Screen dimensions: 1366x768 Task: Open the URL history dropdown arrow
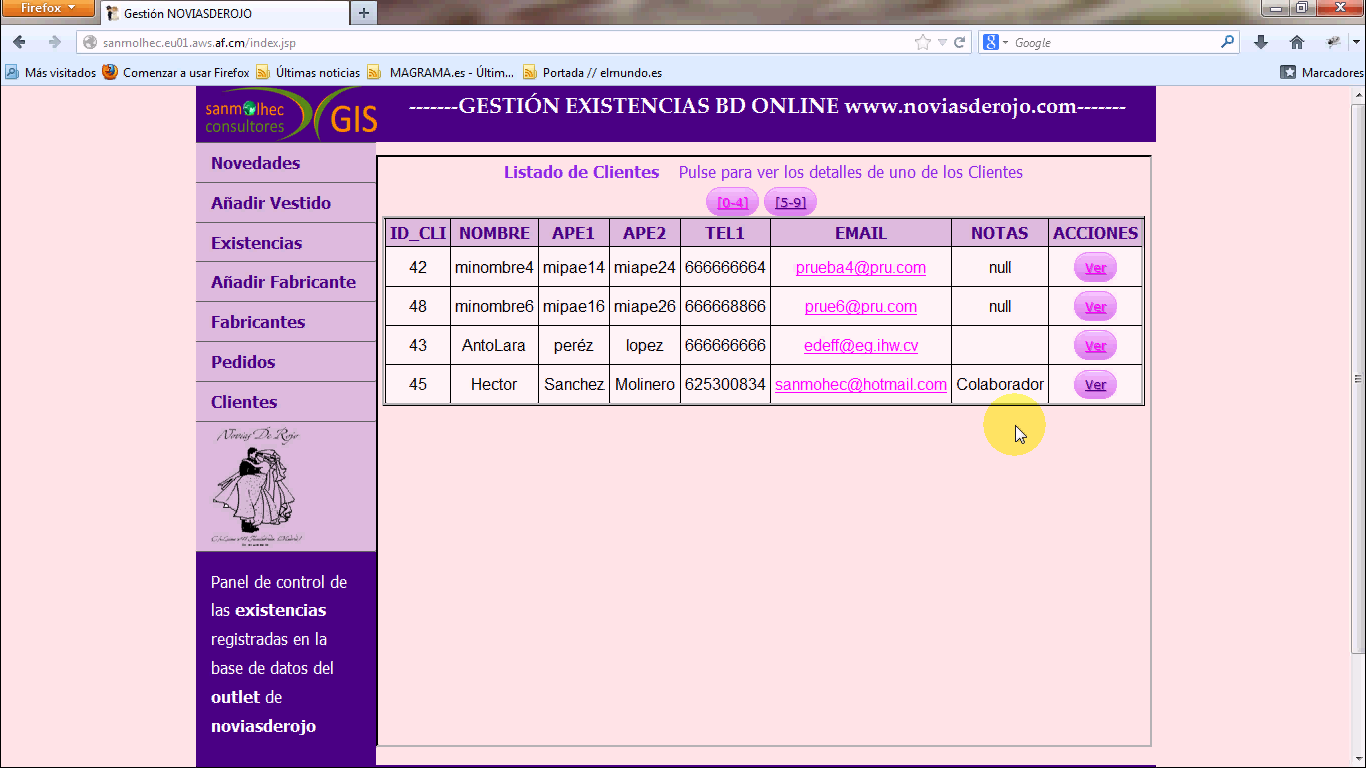pyautogui.click(x=942, y=42)
